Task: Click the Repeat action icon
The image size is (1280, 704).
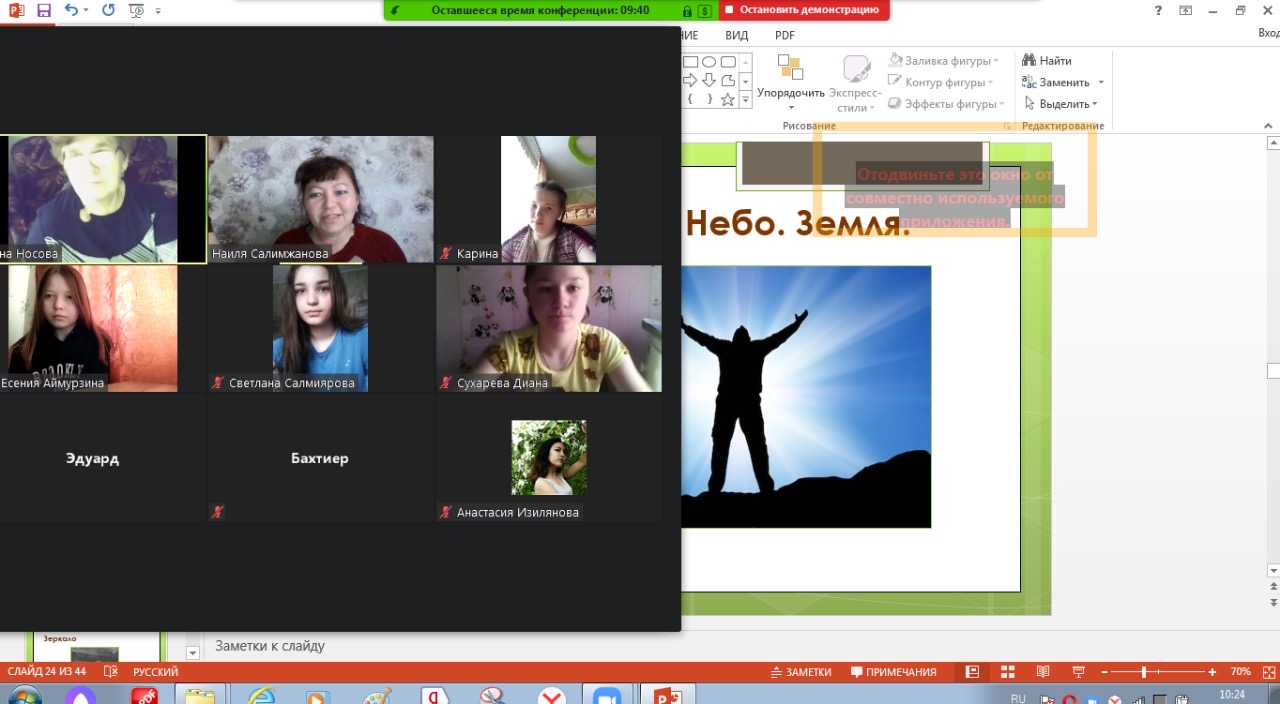Action: pyautogui.click(x=108, y=11)
